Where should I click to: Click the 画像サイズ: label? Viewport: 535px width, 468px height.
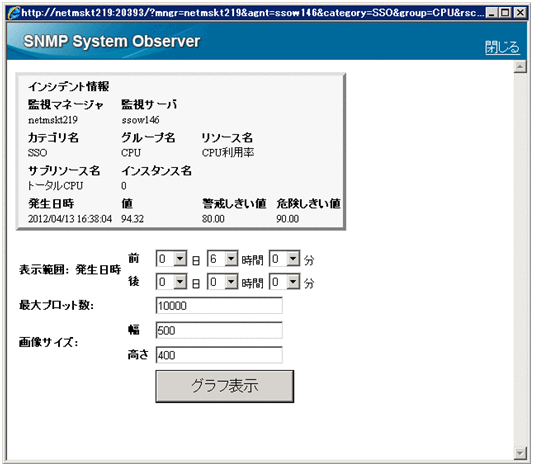[48, 342]
